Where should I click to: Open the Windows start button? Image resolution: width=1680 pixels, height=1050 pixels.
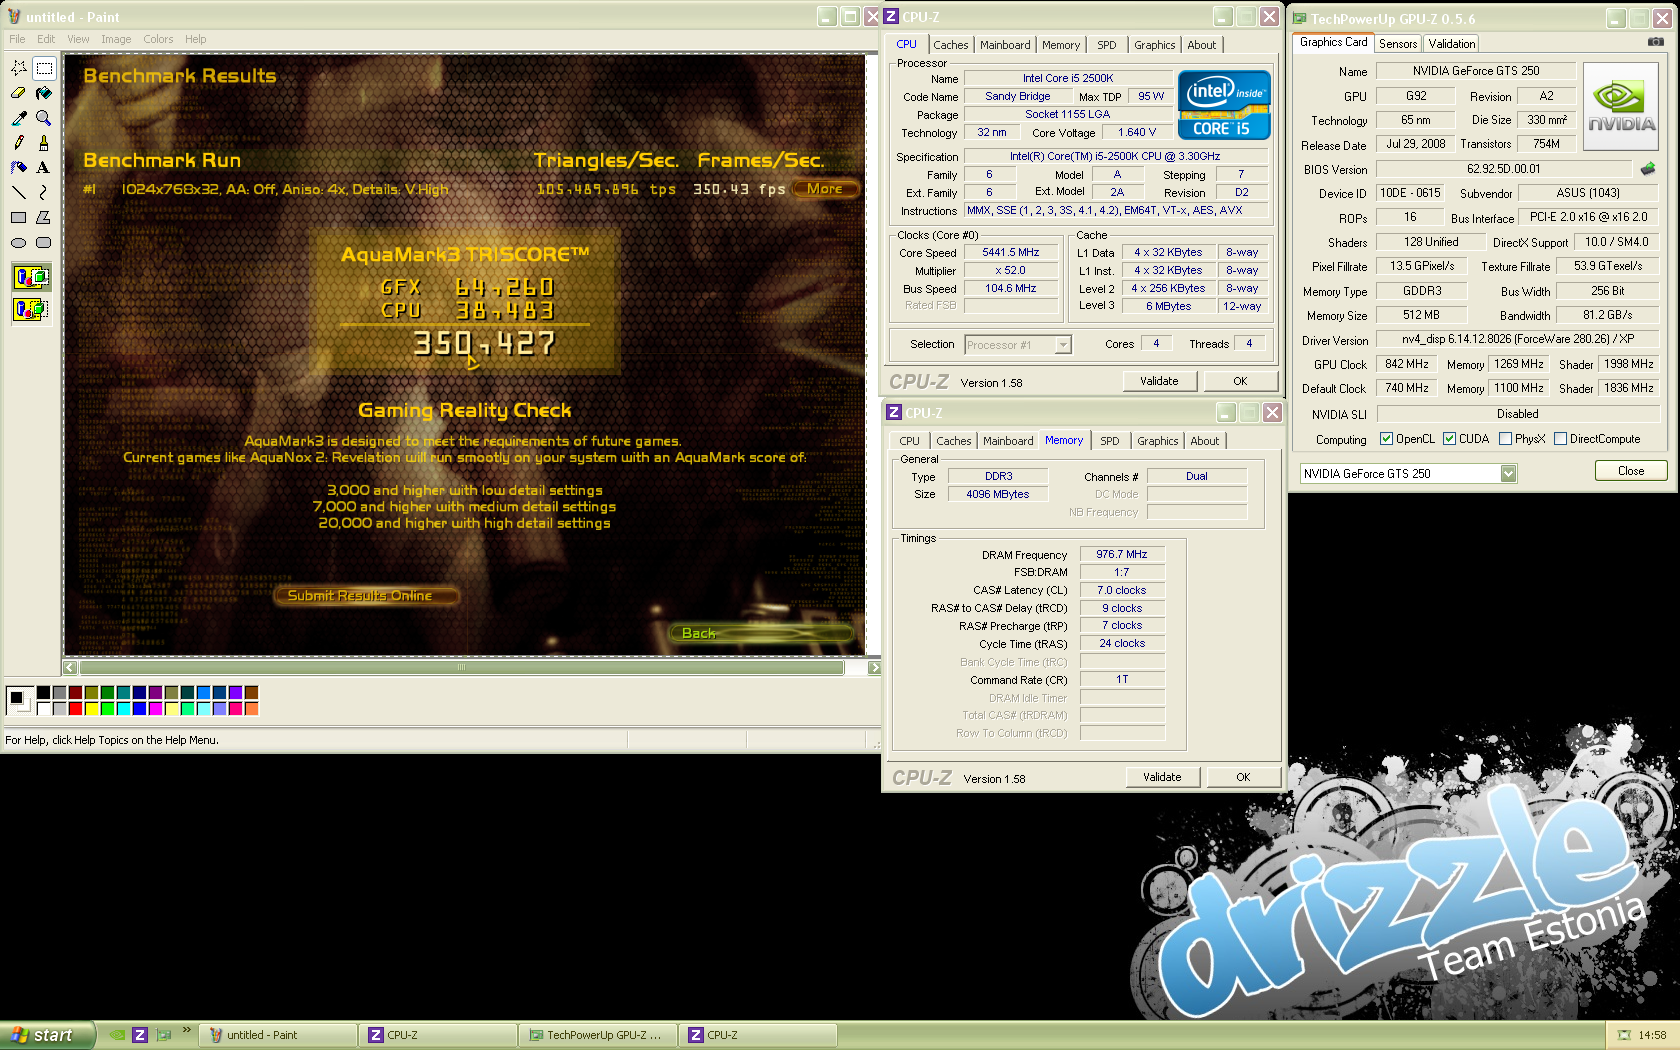(47, 1035)
